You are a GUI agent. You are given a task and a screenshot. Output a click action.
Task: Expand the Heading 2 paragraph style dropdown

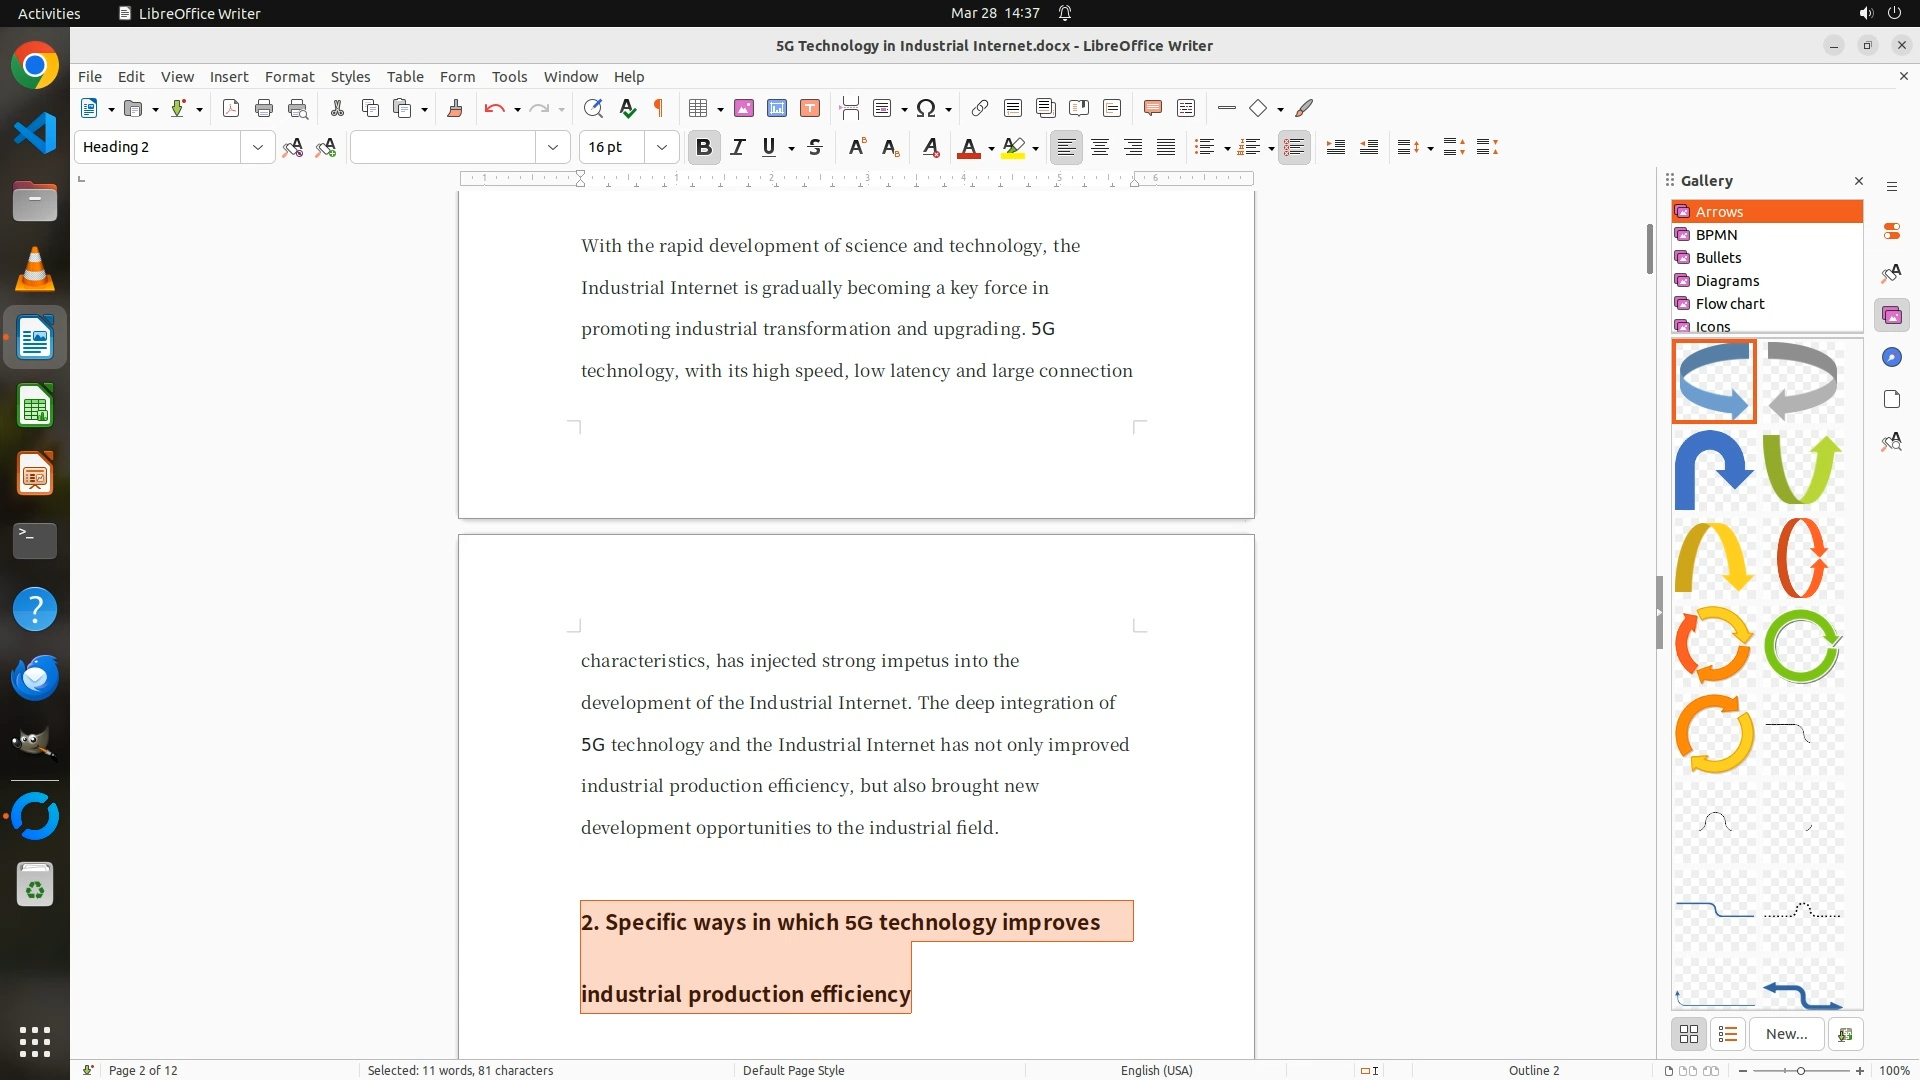(257, 147)
